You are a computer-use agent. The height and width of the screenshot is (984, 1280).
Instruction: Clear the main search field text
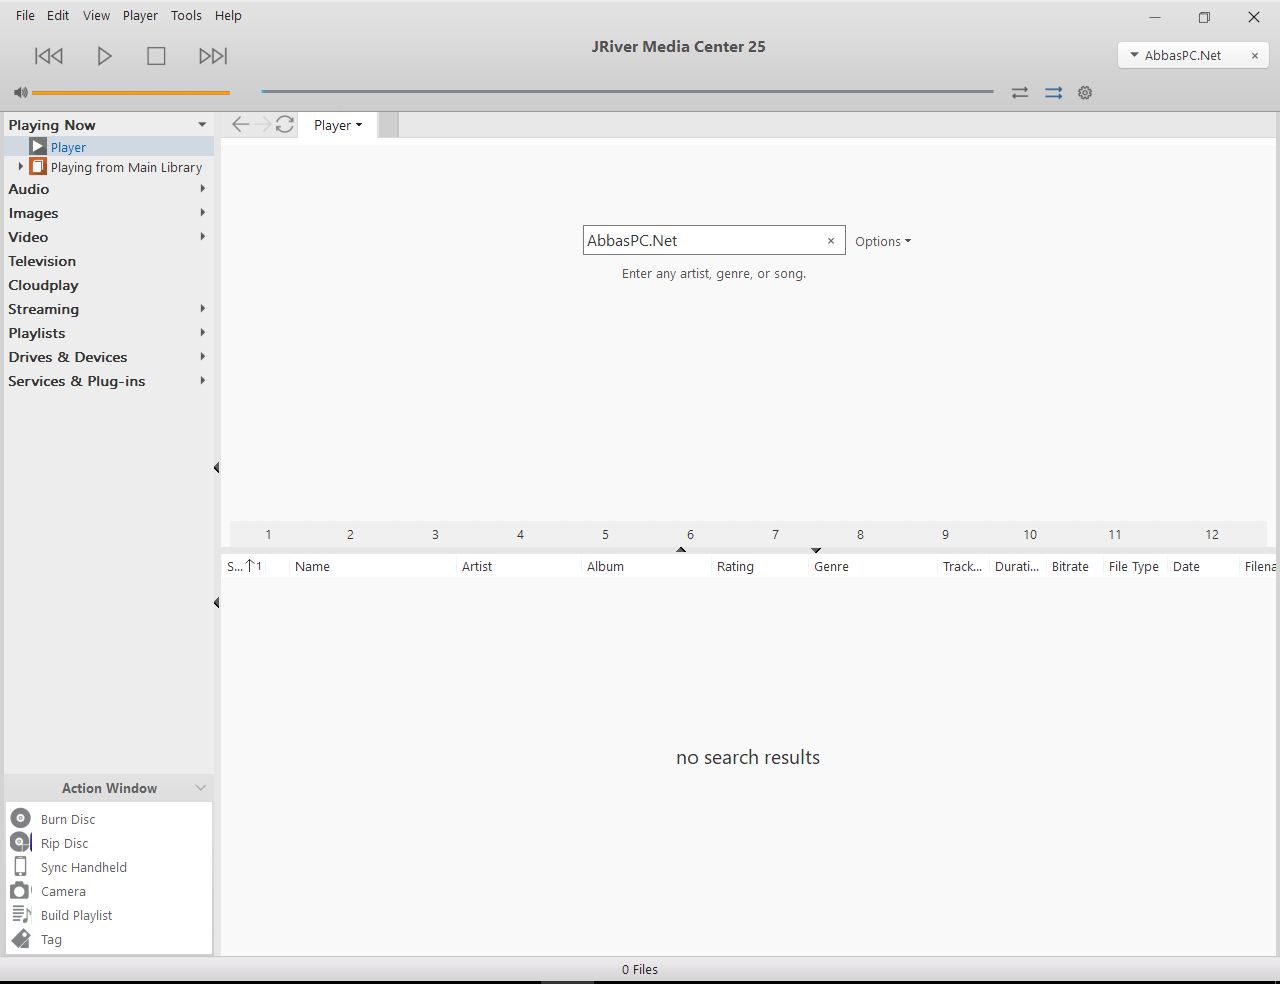[831, 241]
